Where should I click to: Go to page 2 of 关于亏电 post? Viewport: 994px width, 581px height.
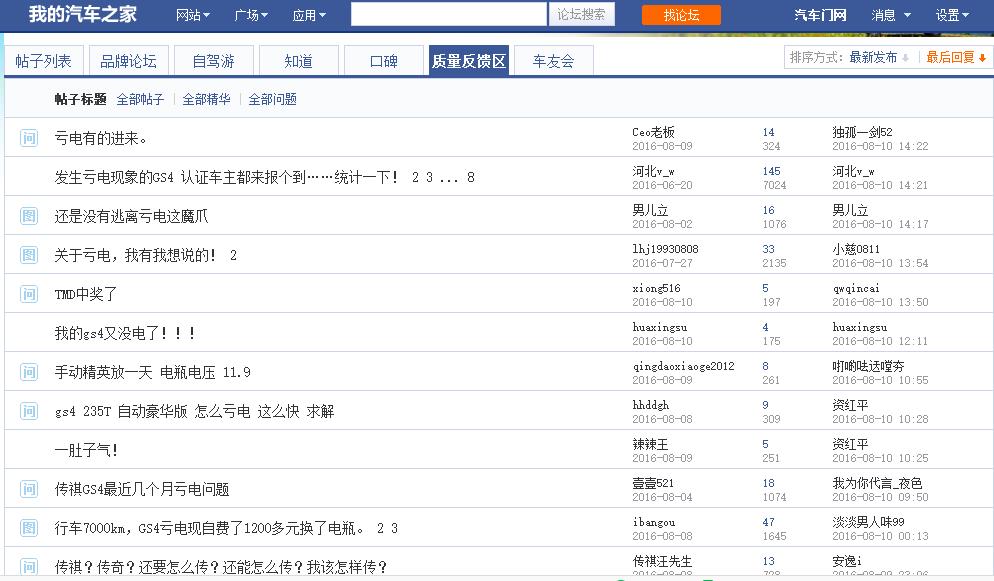click(233, 255)
